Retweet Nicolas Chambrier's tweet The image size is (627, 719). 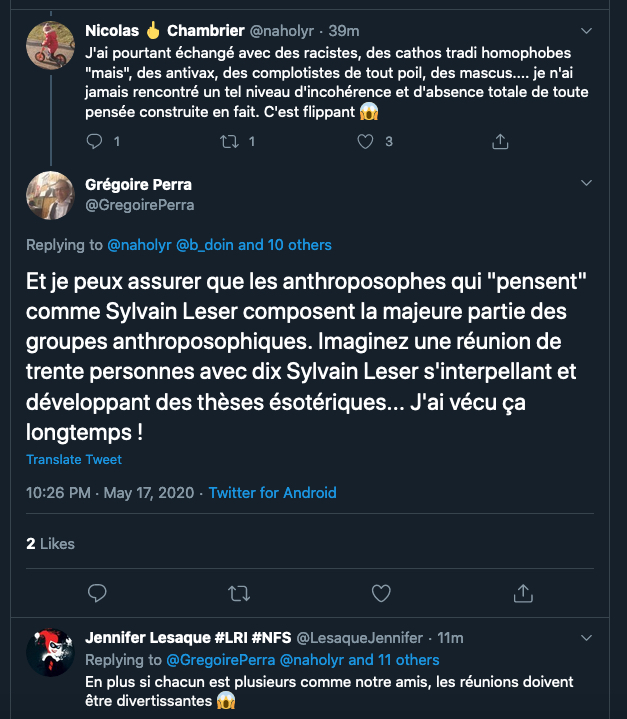pos(231,142)
